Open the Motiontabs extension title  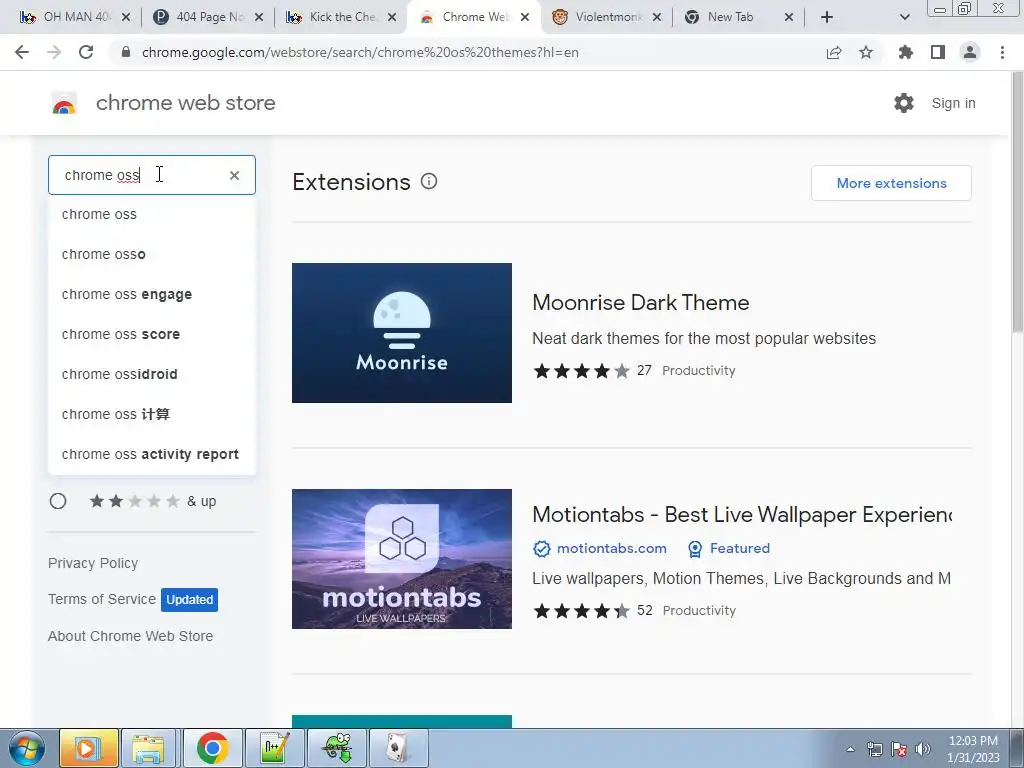coord(742,515)
